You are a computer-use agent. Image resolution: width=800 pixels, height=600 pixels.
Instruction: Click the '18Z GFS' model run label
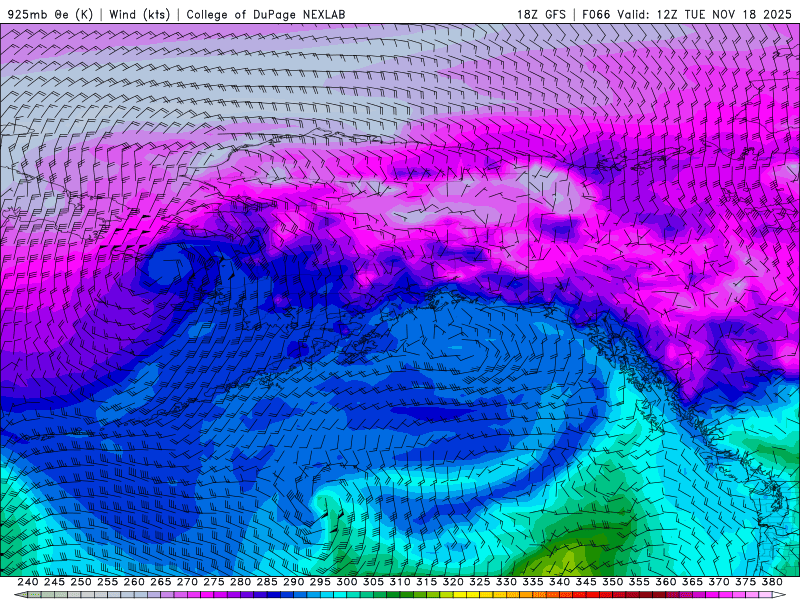pos(541,14)
